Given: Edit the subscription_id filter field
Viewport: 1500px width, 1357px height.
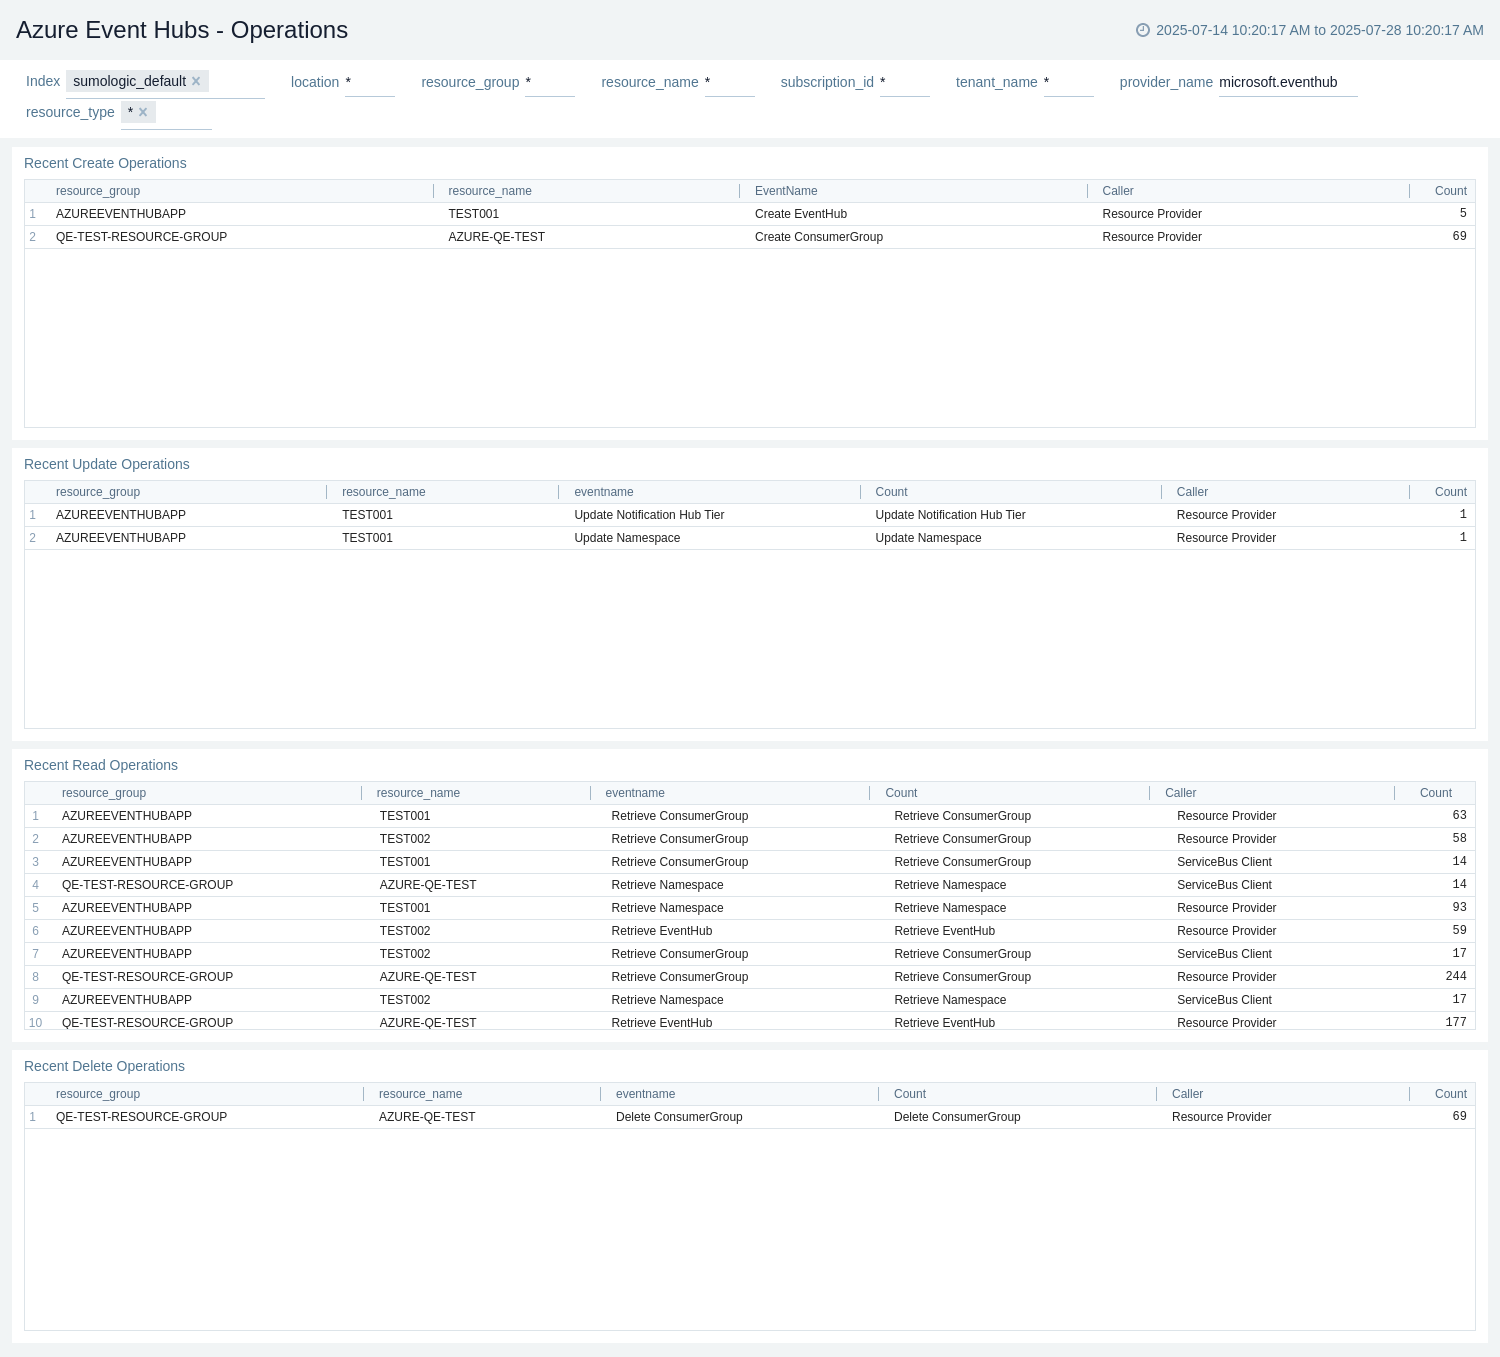Looking at the screenshot, I should pyautogui.click(x=904, y=82).
